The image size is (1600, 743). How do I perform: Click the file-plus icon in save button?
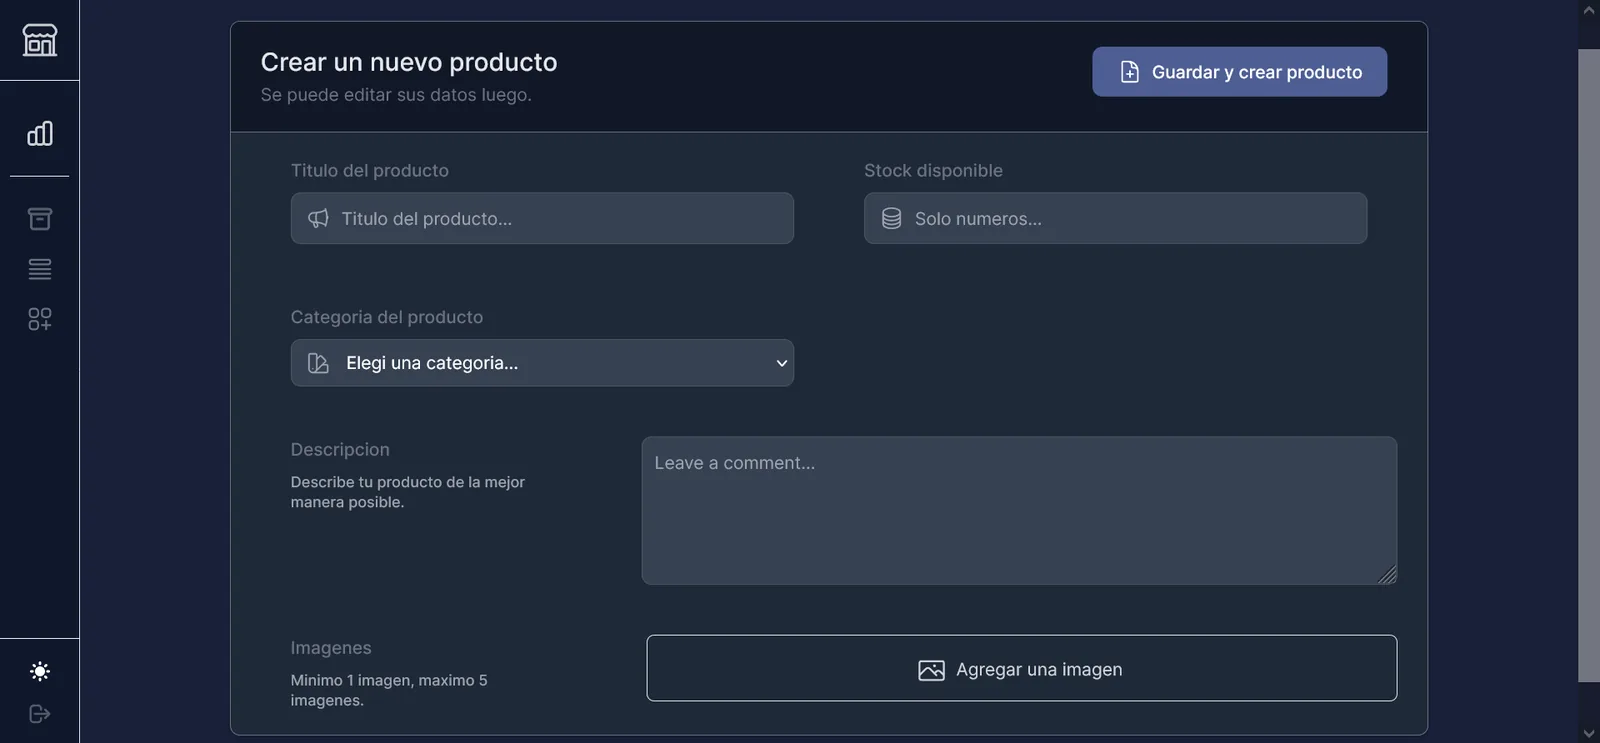pos(1129,72)
